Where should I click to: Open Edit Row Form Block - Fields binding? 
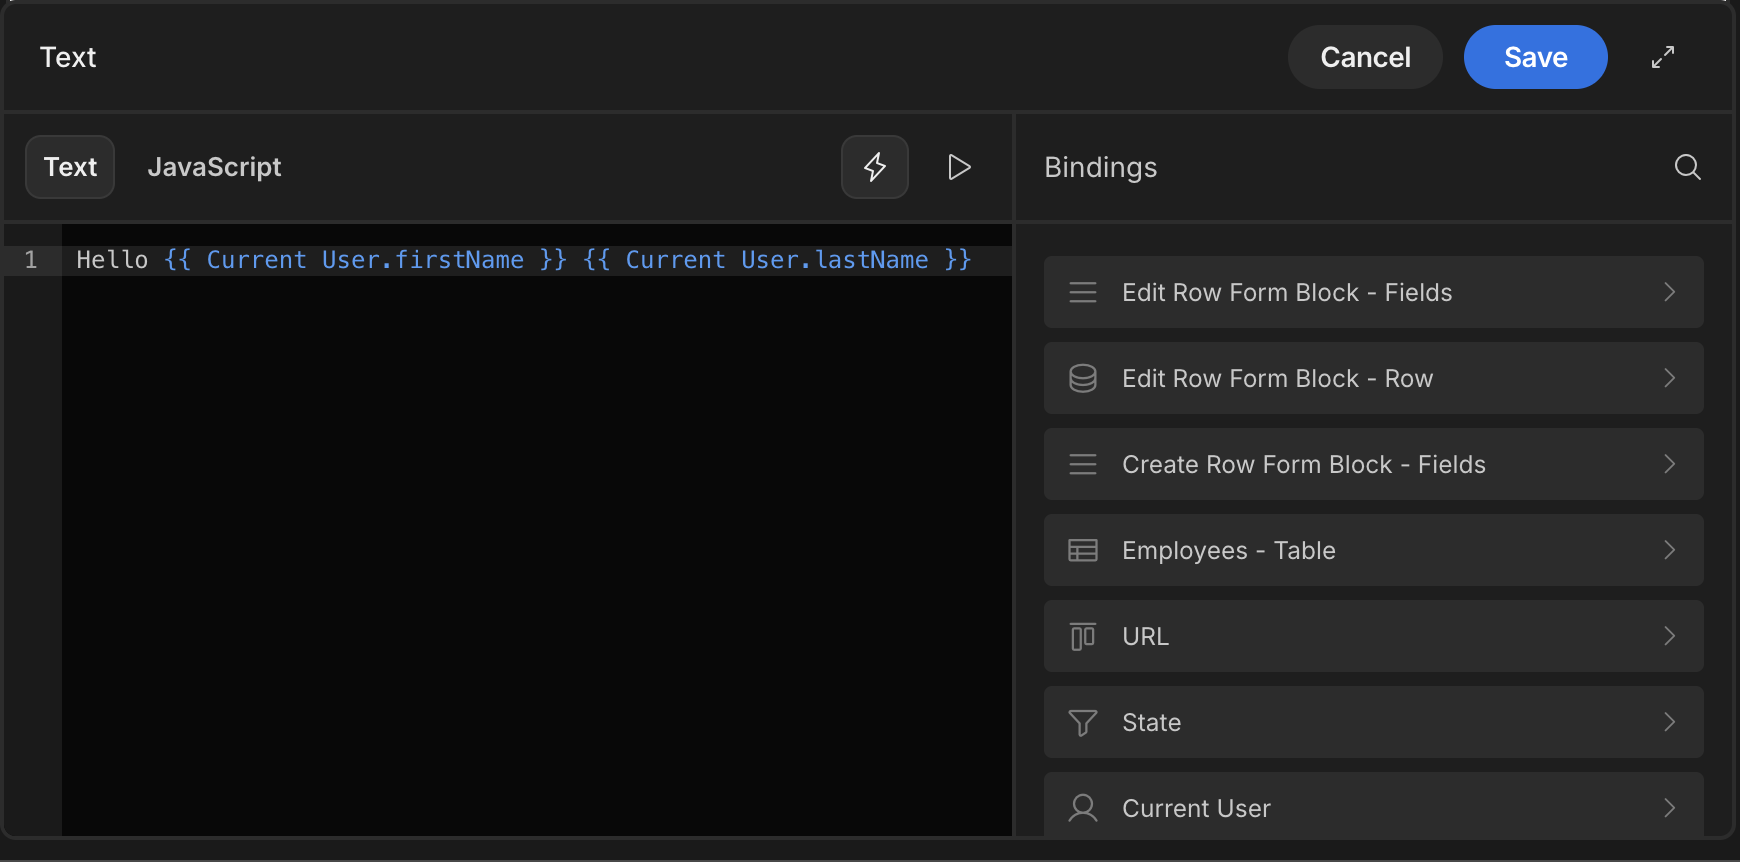(1373, 292)
